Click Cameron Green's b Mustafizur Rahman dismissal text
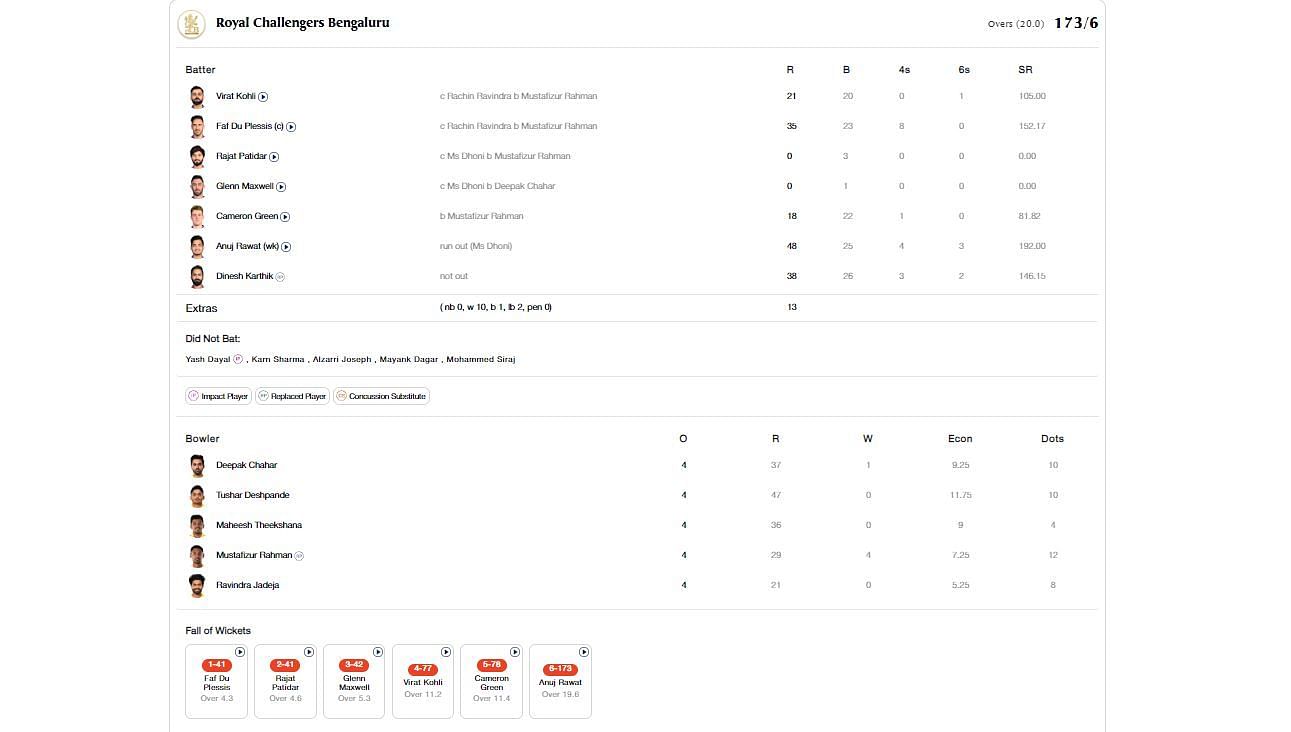The height and width of the screenshot is (732, 1291). click(x=482, y=217)
